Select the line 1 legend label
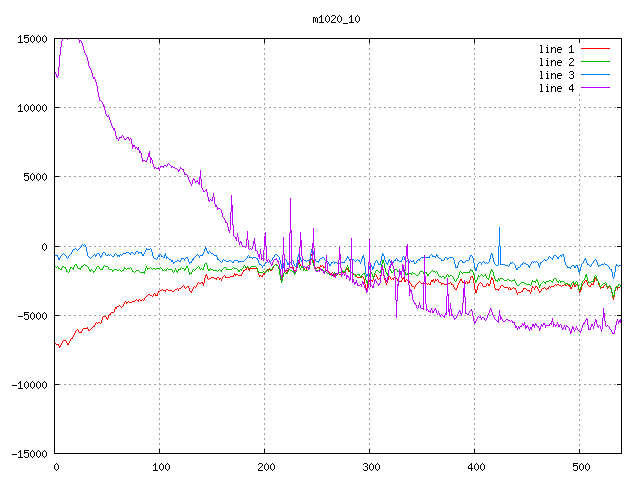The image size is (640, 480). (x=557, y=48)
